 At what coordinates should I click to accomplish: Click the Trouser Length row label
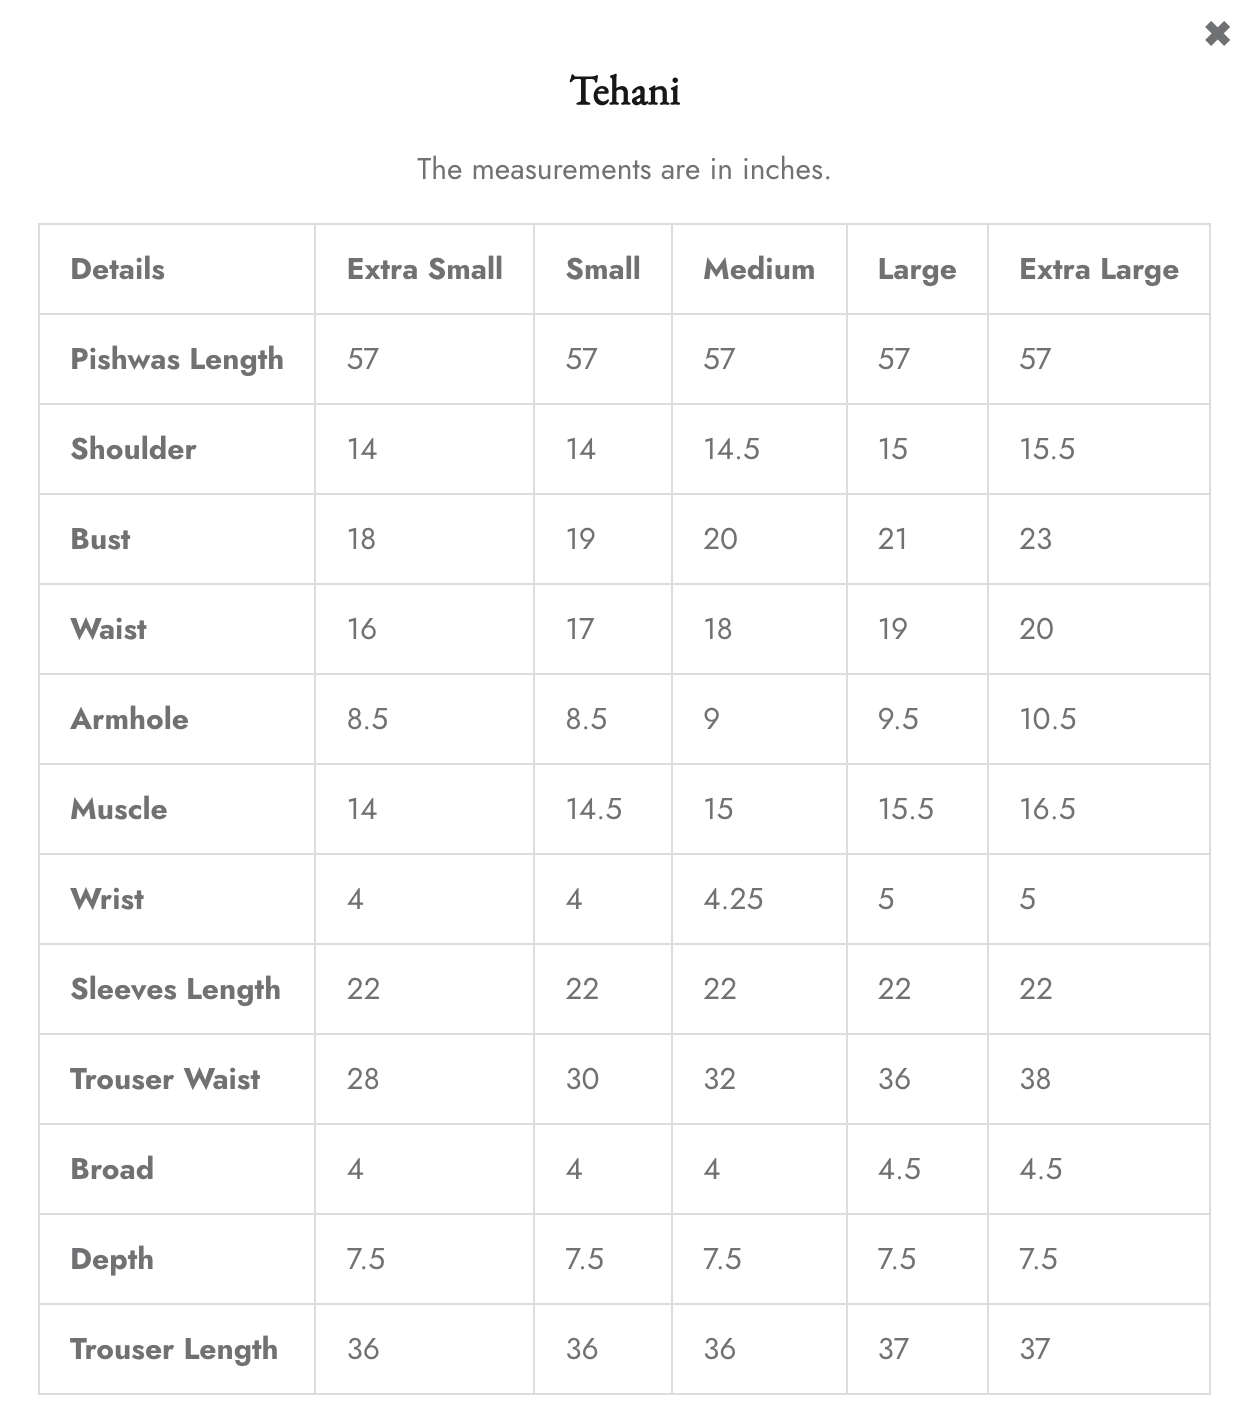point(174,1349)
